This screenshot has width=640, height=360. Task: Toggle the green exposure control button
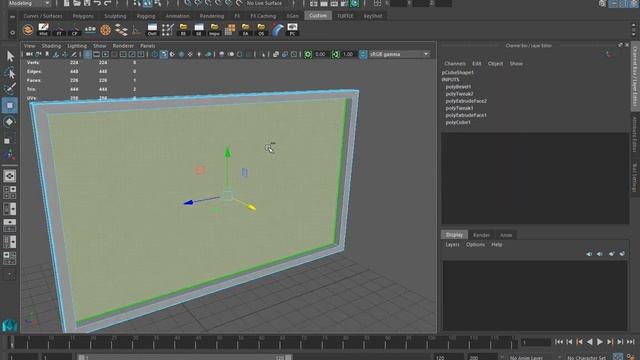pos(308,54)
